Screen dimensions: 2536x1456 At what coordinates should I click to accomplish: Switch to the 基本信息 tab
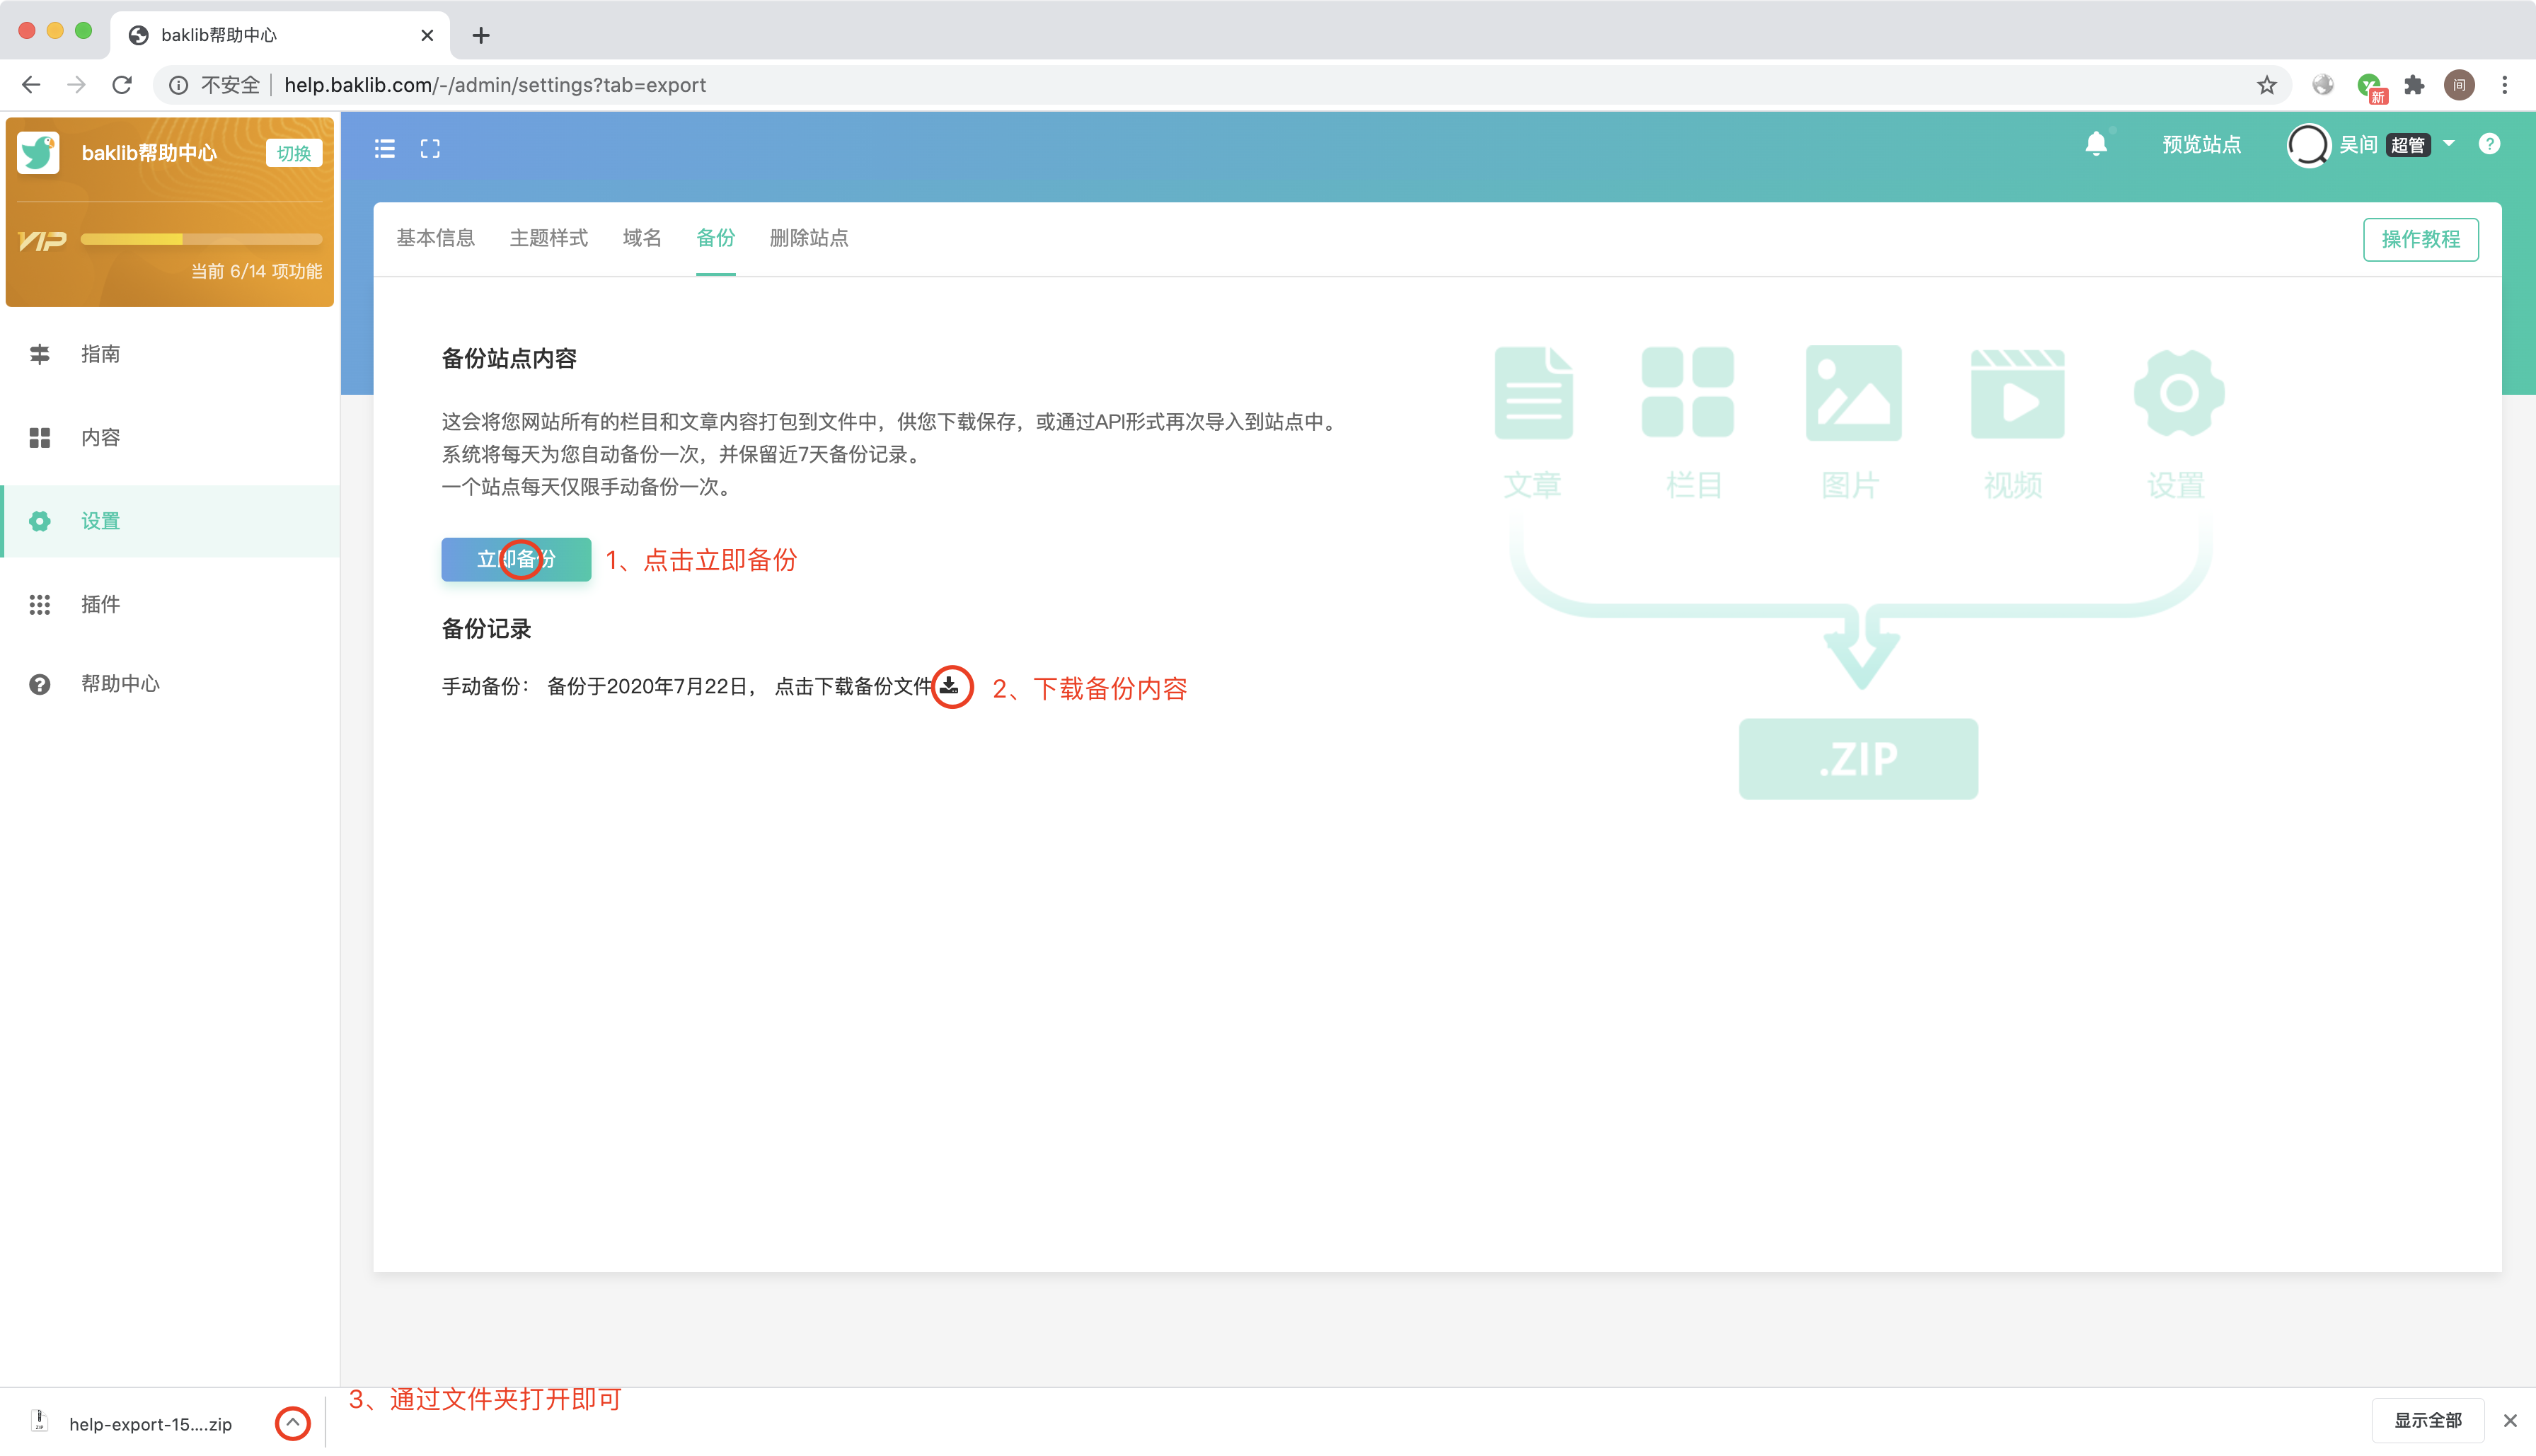tap(435, 238)
